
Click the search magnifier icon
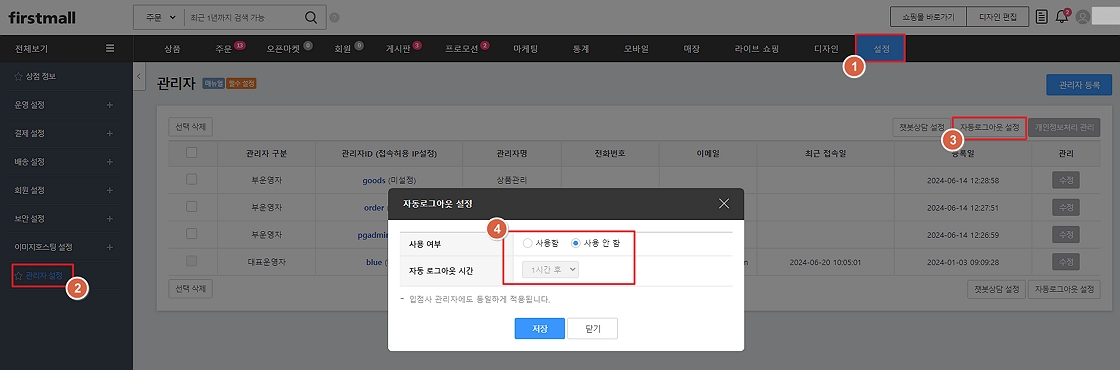pos(311,17)
